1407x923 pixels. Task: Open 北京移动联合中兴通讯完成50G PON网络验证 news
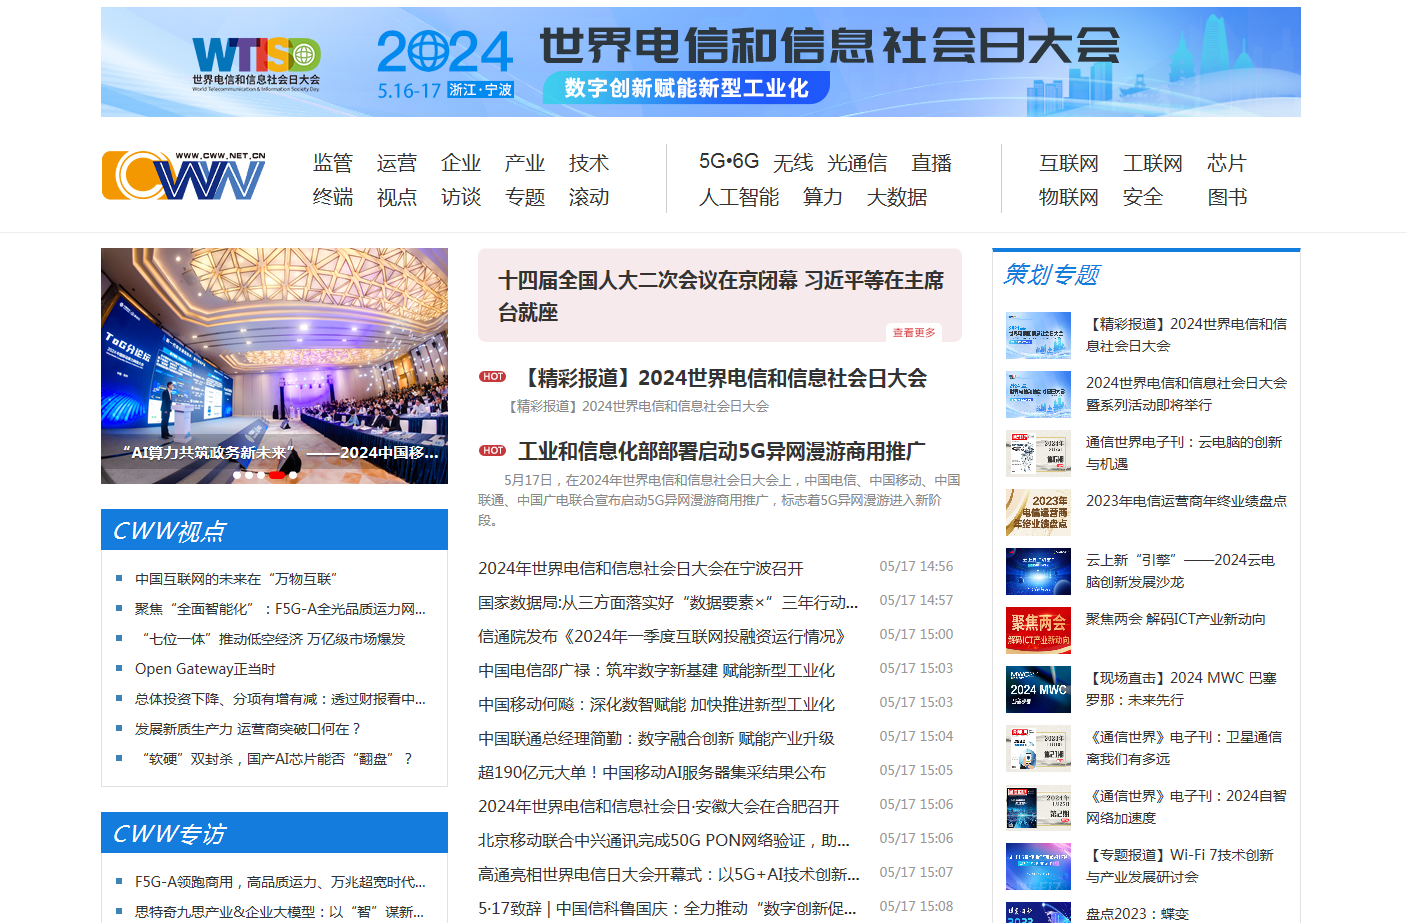click(664, 840)
